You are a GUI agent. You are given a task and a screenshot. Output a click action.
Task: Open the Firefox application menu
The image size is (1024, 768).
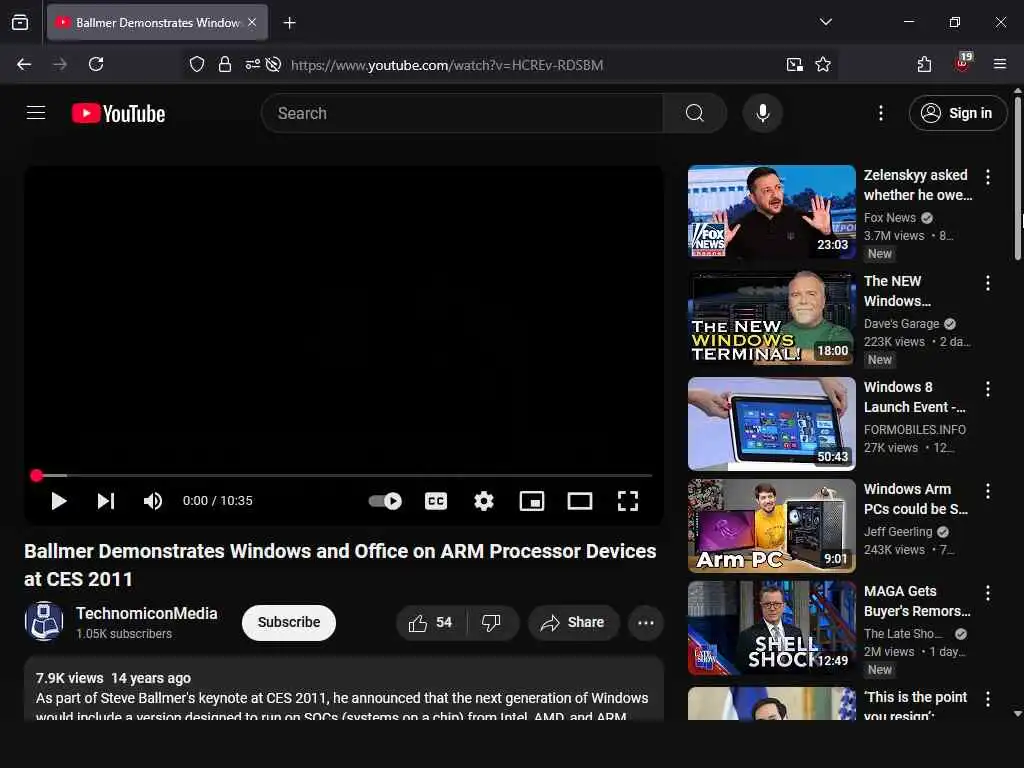pyautogui.click(x=999, y=64)
